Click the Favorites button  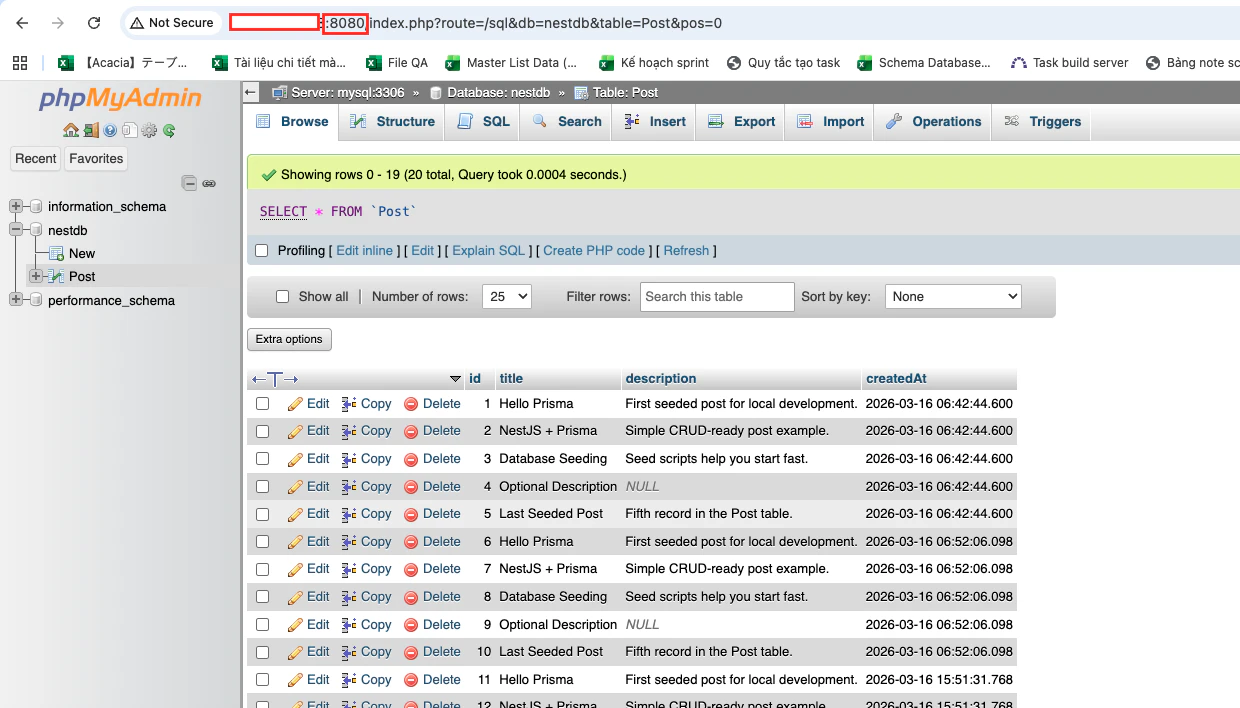click(96, 159)
